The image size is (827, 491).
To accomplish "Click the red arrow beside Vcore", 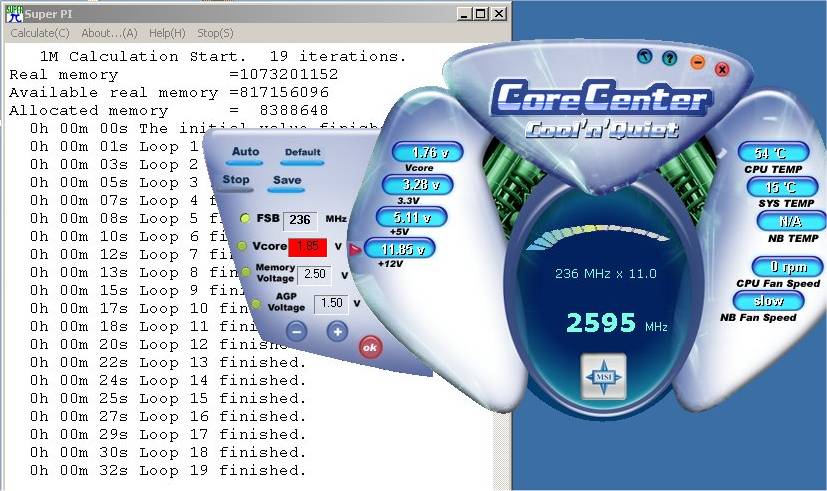I will point(354,249).
